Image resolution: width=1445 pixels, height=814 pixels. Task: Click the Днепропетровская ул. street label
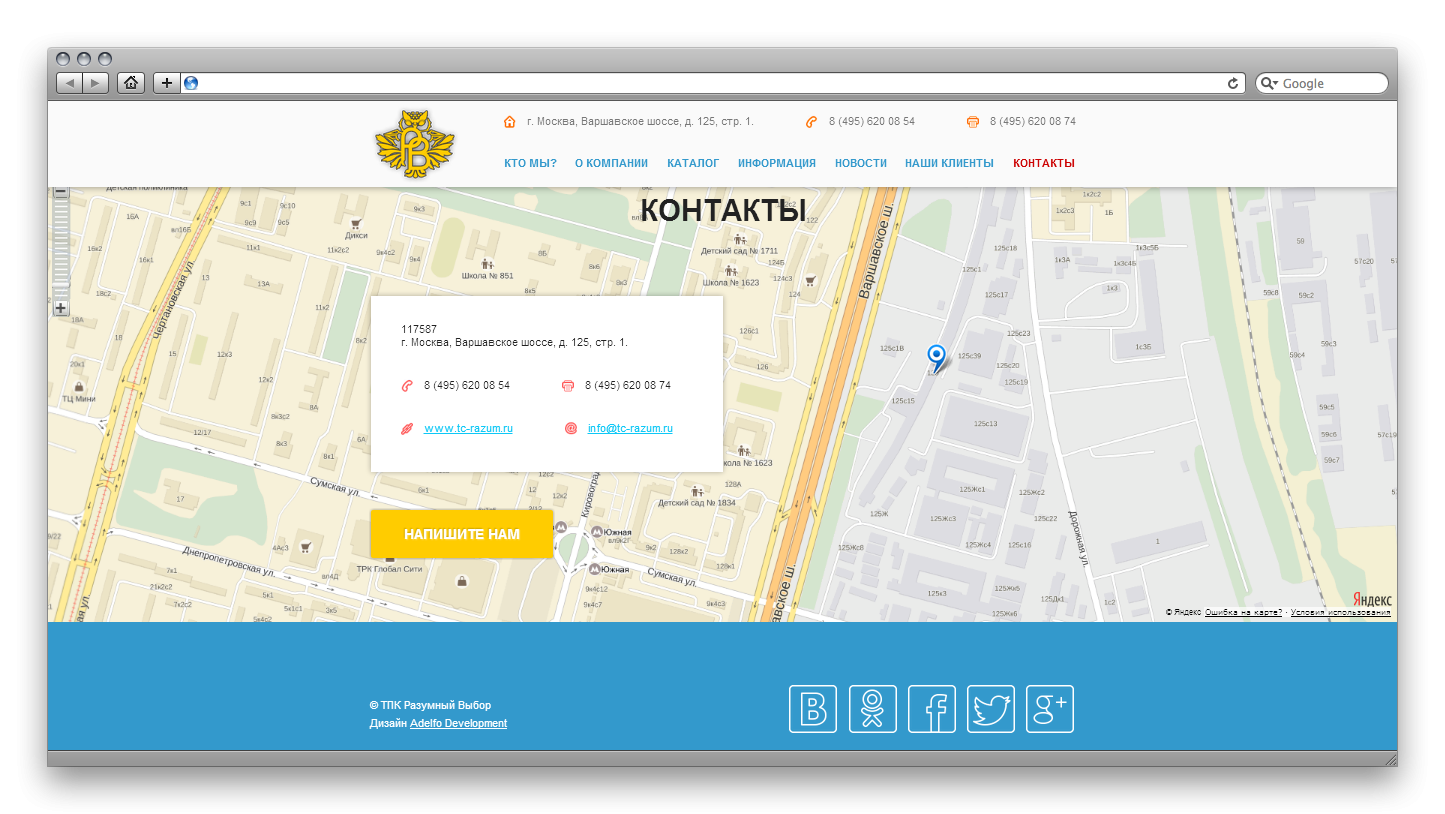pyautogui.click(x=229, y=560)
